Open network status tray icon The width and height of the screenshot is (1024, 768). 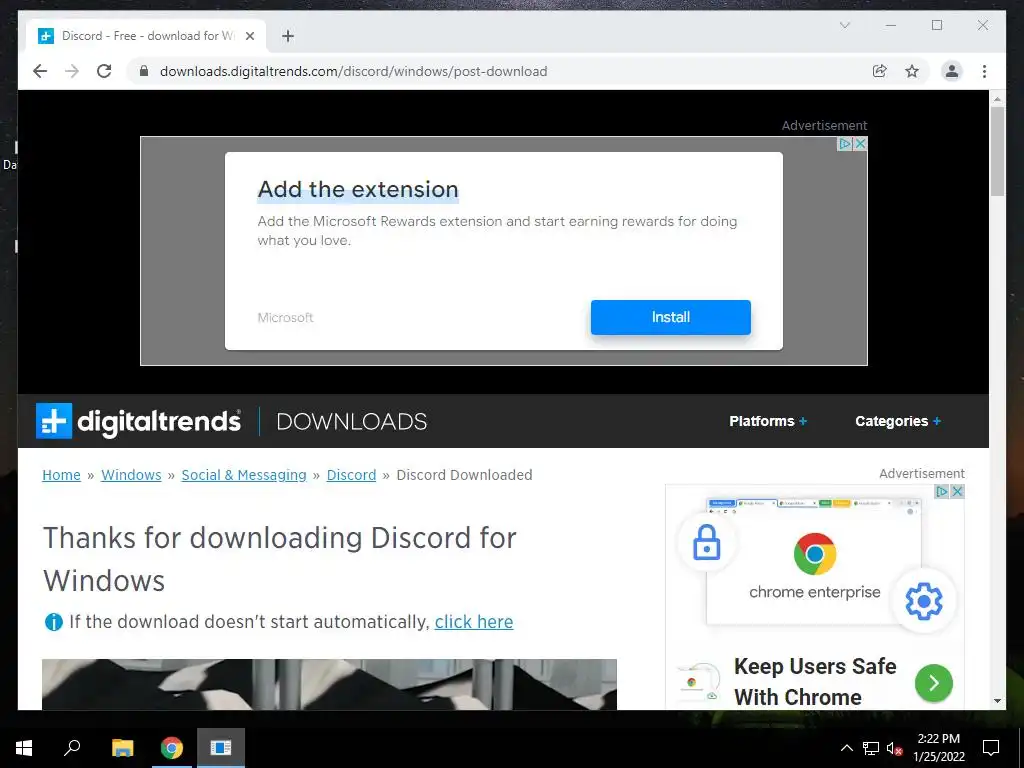click(871, 748)
